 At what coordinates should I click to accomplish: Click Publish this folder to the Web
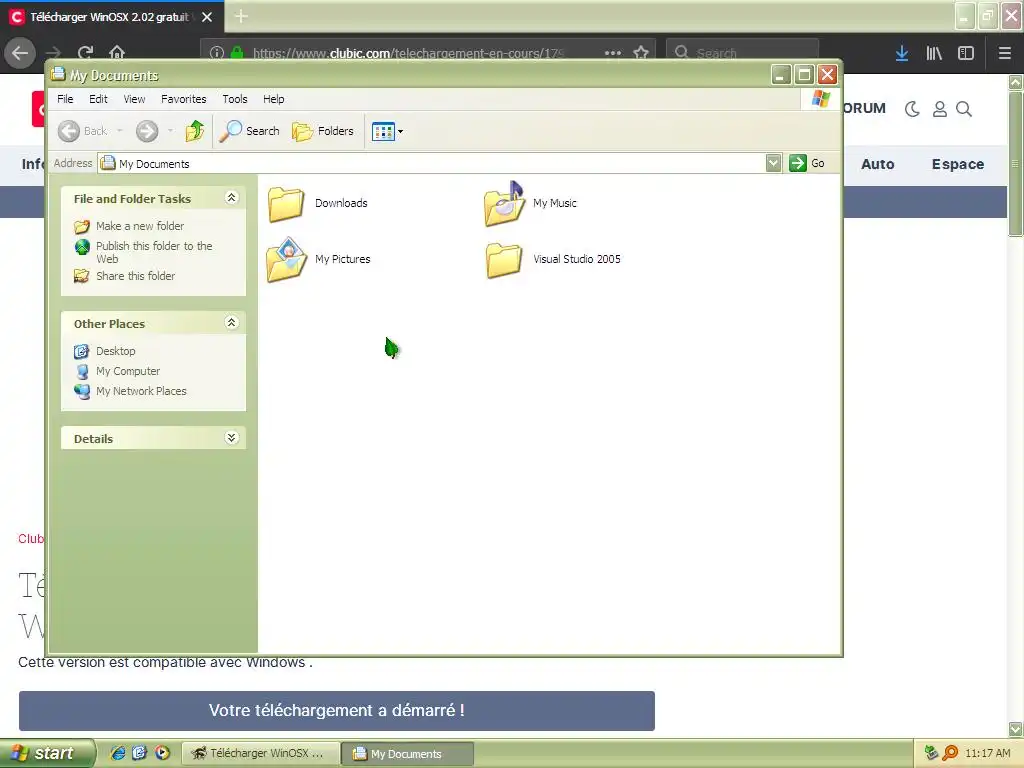(154, 252)
